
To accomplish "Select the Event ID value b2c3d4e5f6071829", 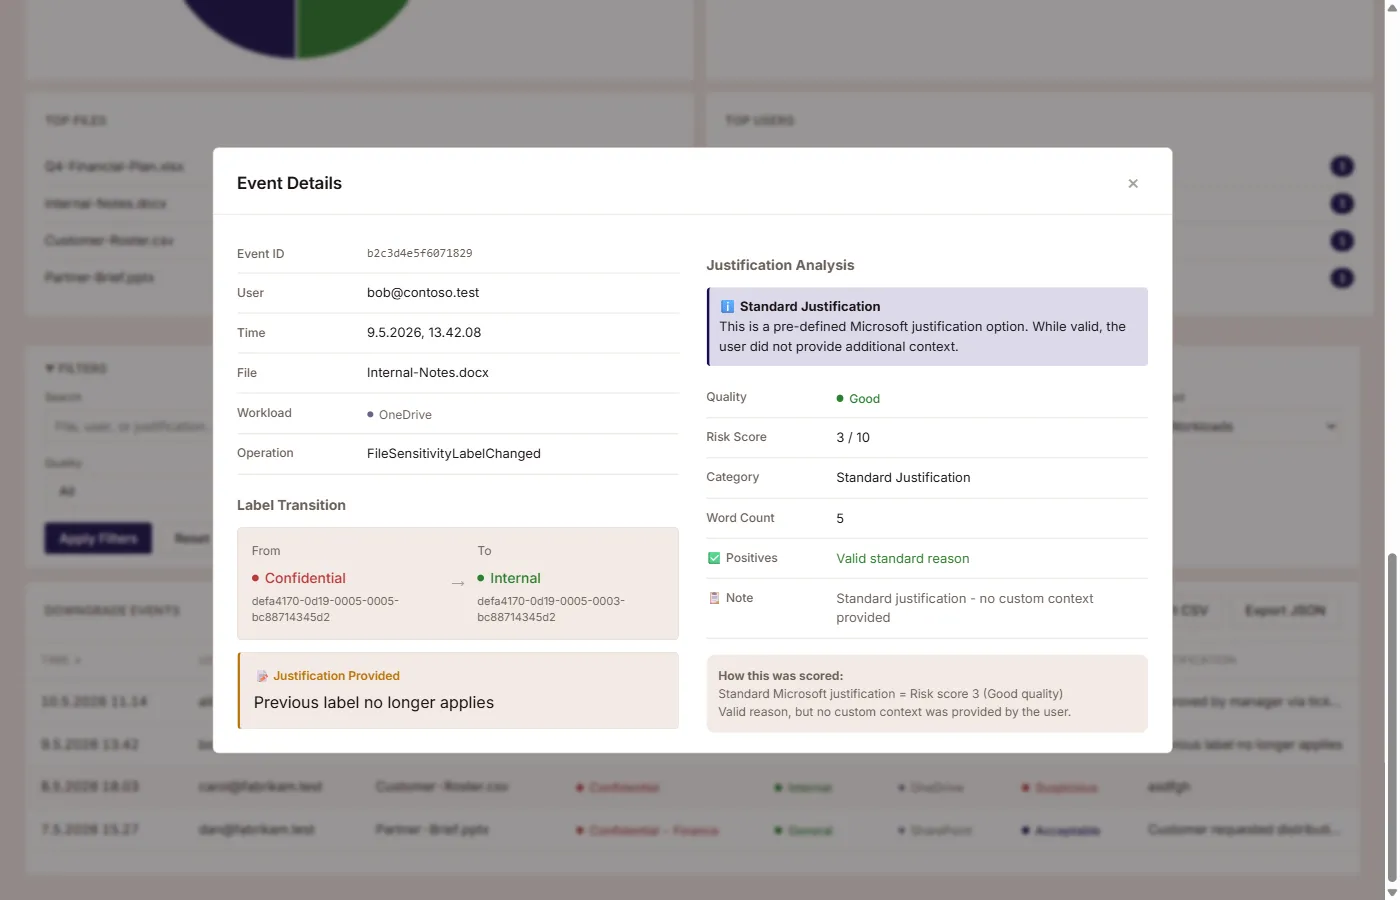I will (419, 254).
